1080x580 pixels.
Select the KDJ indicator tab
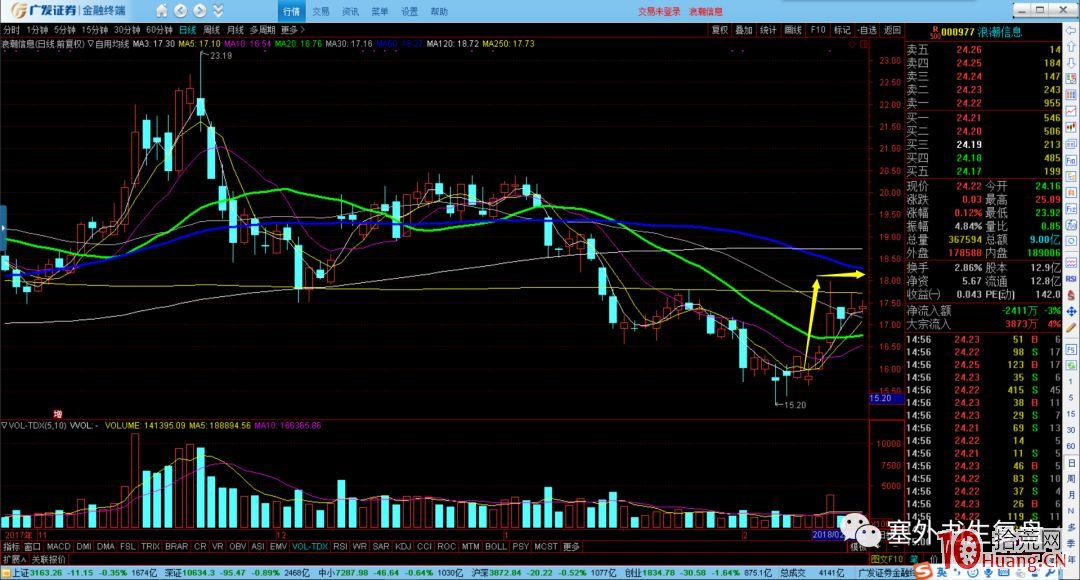403,546
